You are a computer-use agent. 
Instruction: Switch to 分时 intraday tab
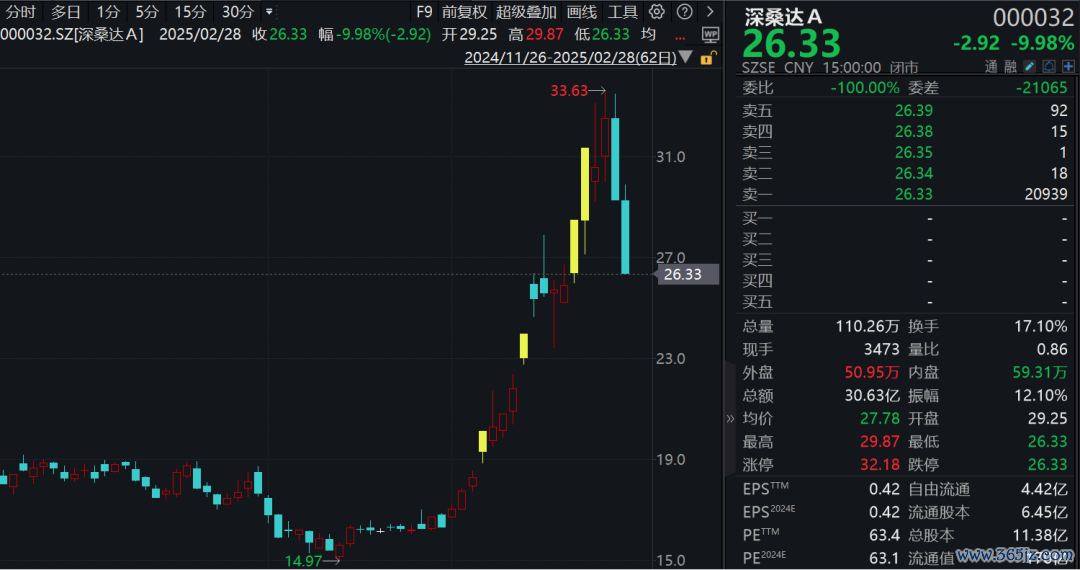coord(20,12)
